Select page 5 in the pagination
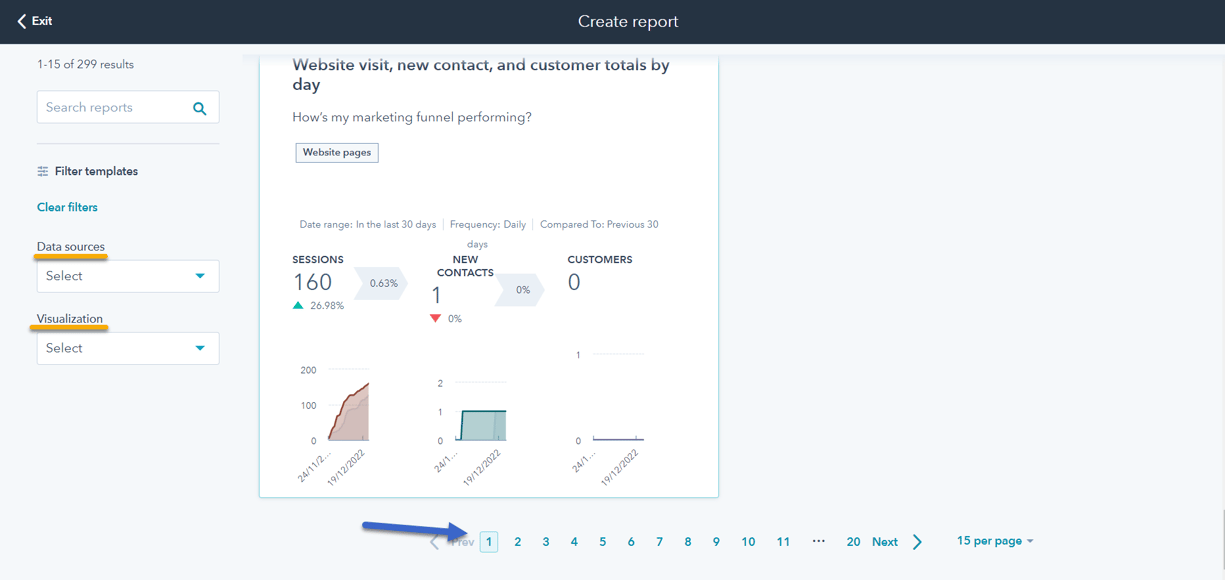The image size is (1225, 580). pyautogui.click(x=602, y=541)
